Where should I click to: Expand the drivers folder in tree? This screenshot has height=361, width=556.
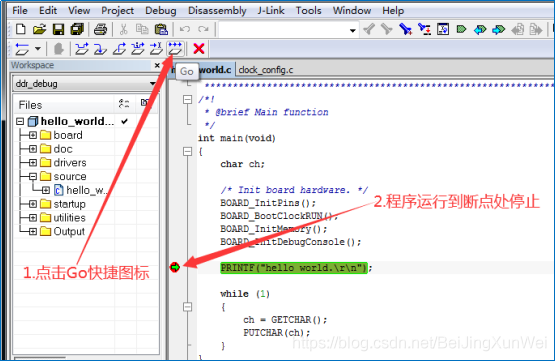click(33, 163)
